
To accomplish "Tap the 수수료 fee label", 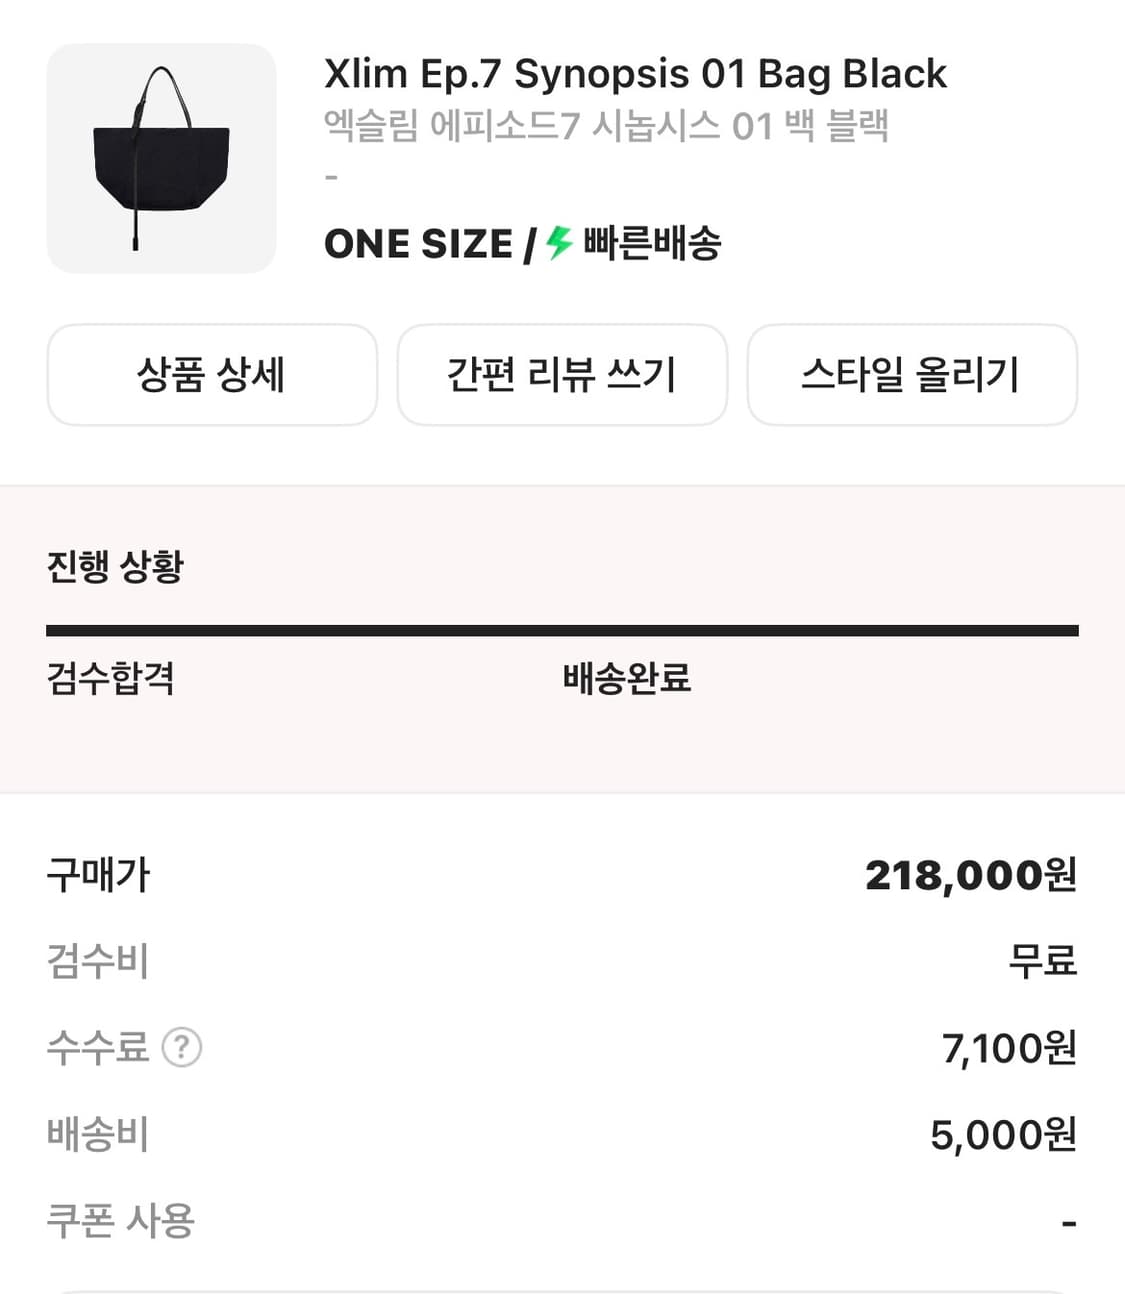I will pyautogui.click(x=98, y=1047).
